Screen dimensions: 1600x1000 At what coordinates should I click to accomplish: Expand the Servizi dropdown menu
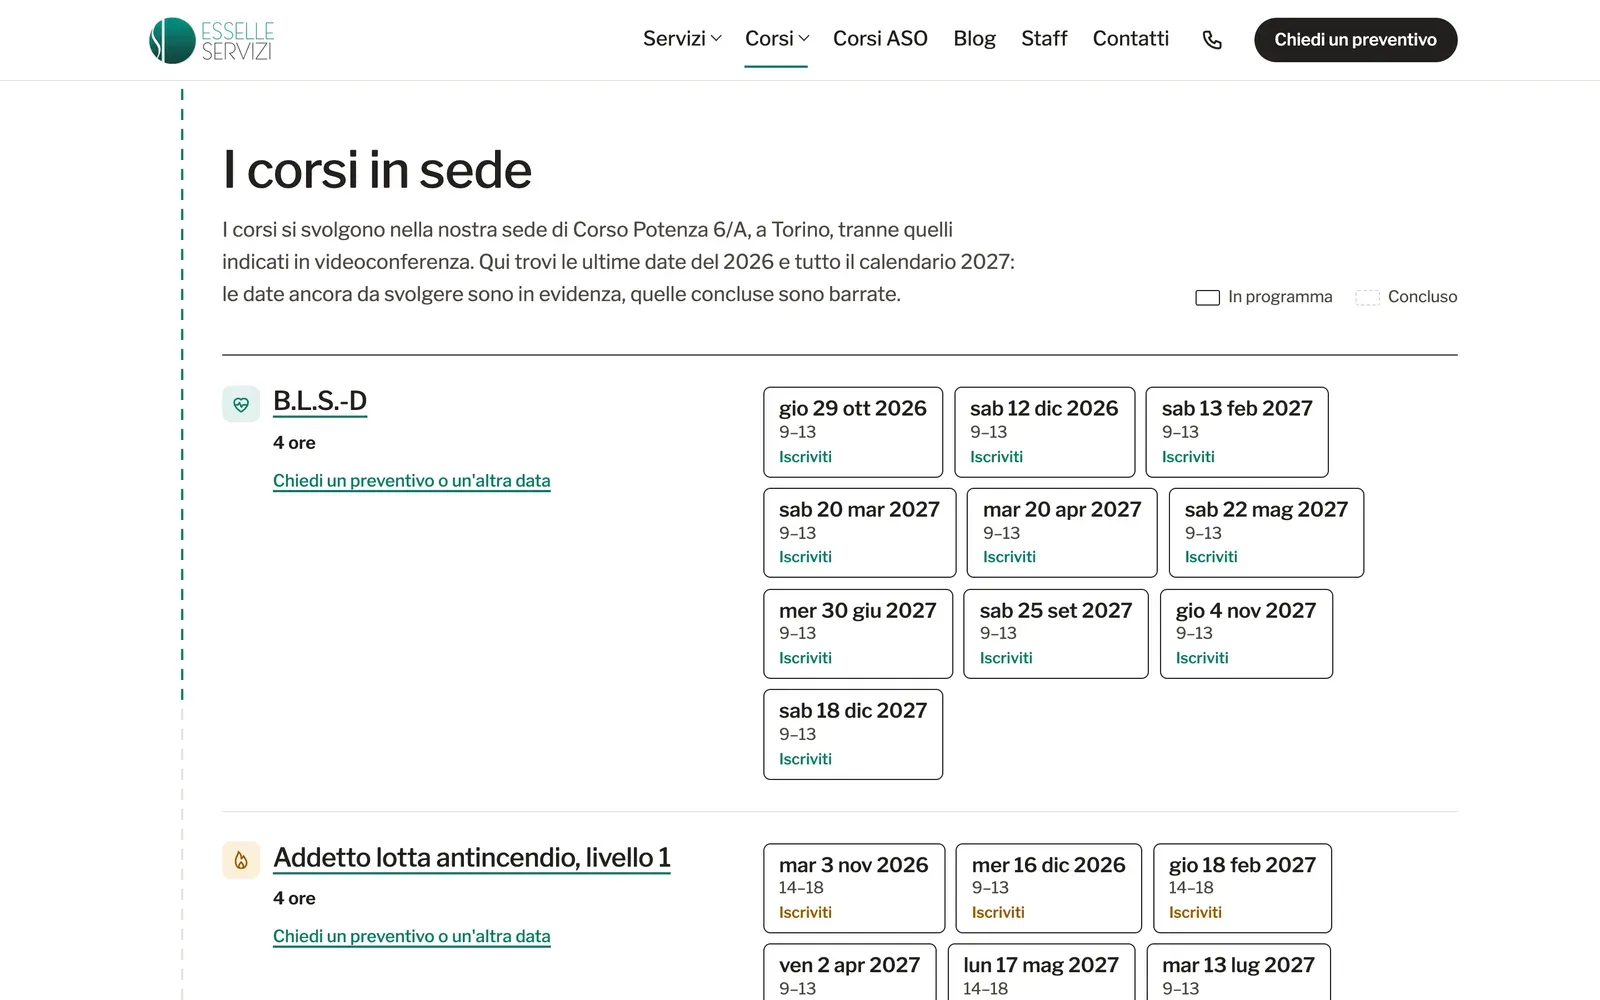pos(682,38)
